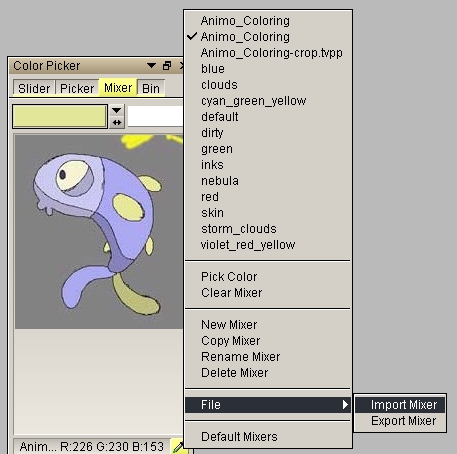Viewport: 457px width, 454px height.
Task: Choose the blue mixer
Action: (x=268, y=69)
